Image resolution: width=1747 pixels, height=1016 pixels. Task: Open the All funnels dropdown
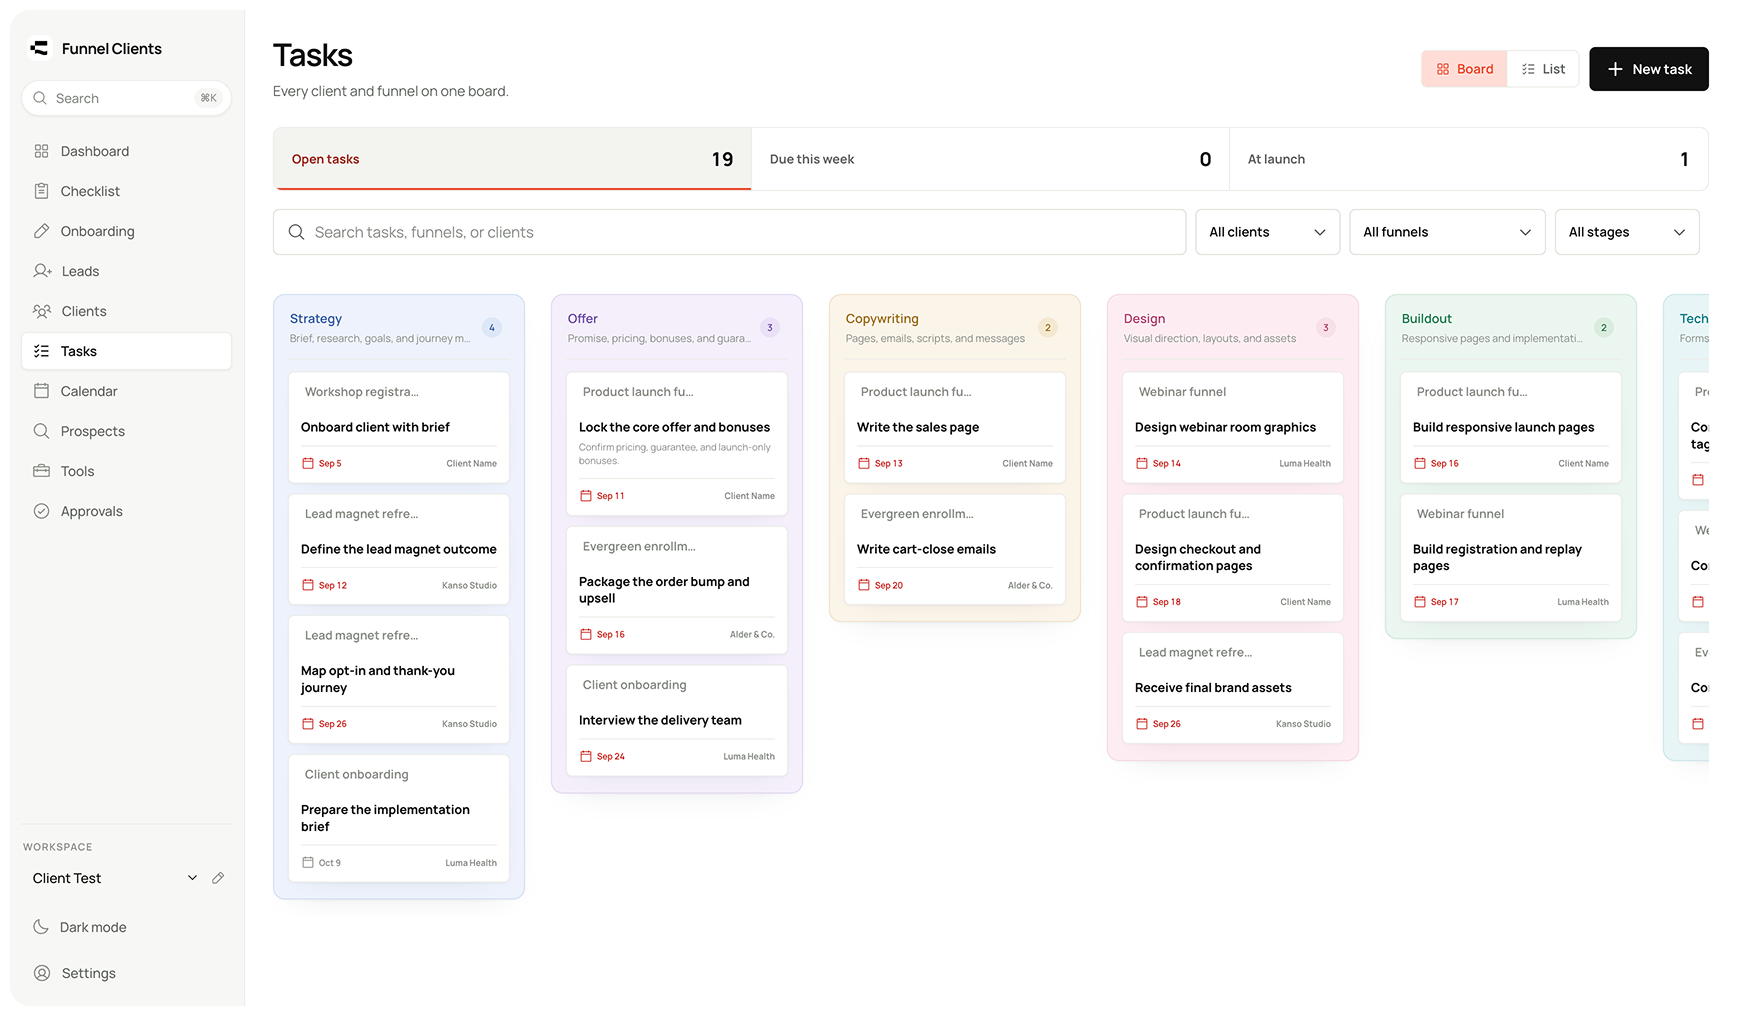[1447, 232]
